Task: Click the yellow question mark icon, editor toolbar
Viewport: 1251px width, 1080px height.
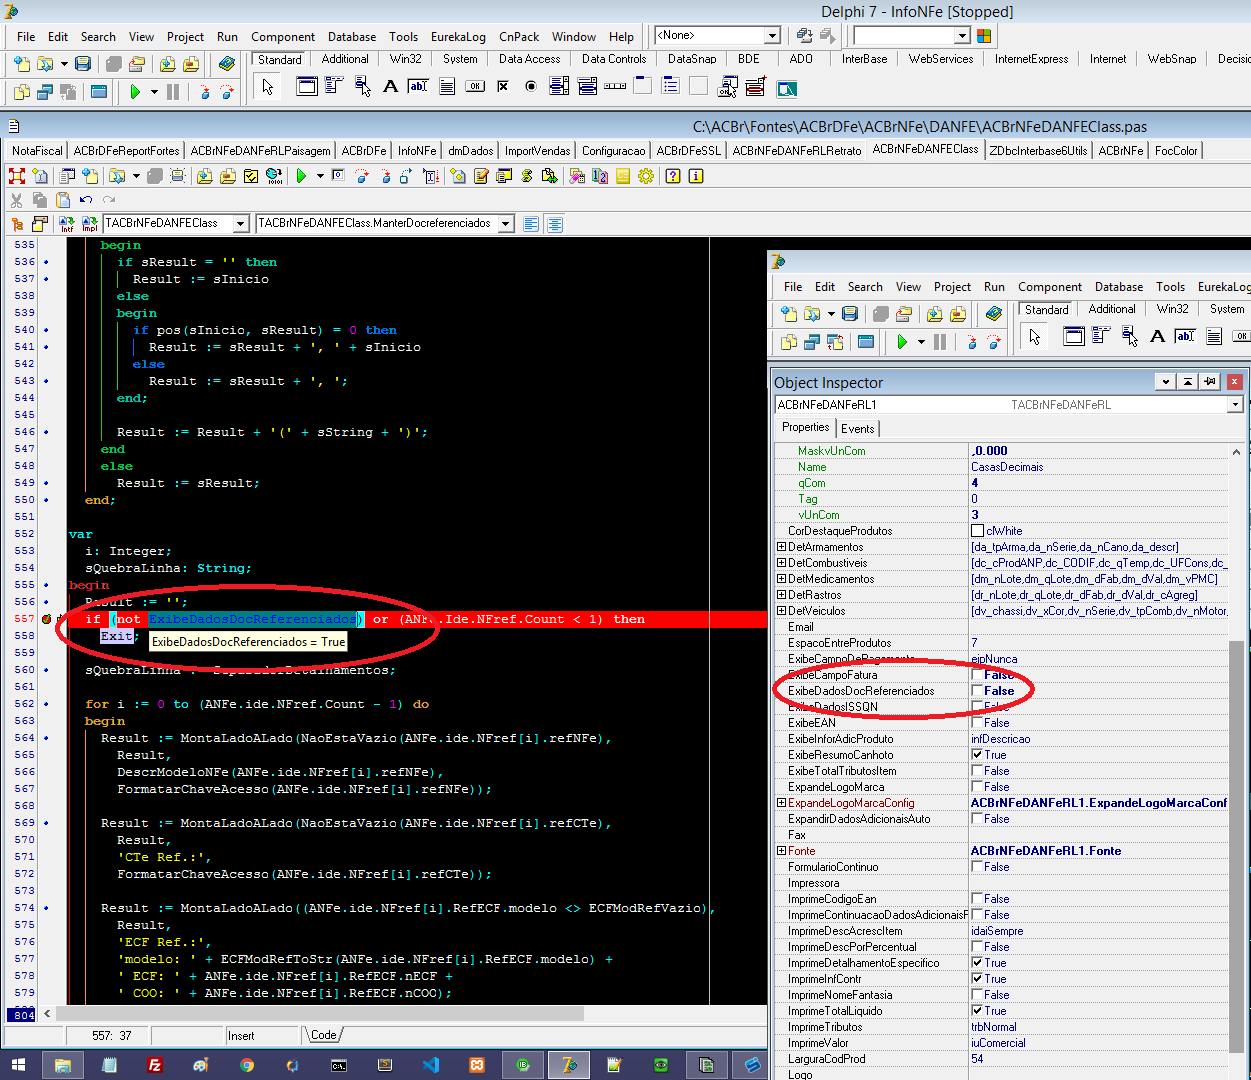Action: point(672,176)
